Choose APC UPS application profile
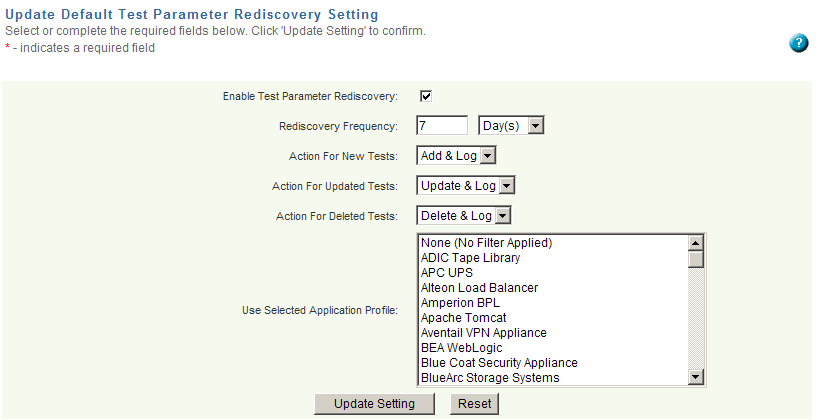This screenshot has width=816, height=420. pyautogui.click(x=447, y=273)
